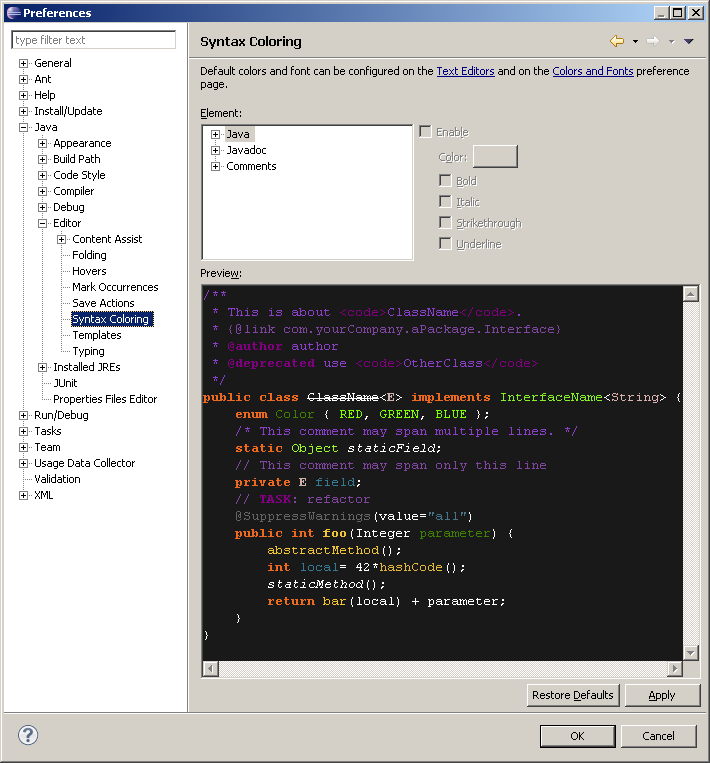Expand the General preferences node
Screen dimensions: 710x763
click(x=23, y=63)
